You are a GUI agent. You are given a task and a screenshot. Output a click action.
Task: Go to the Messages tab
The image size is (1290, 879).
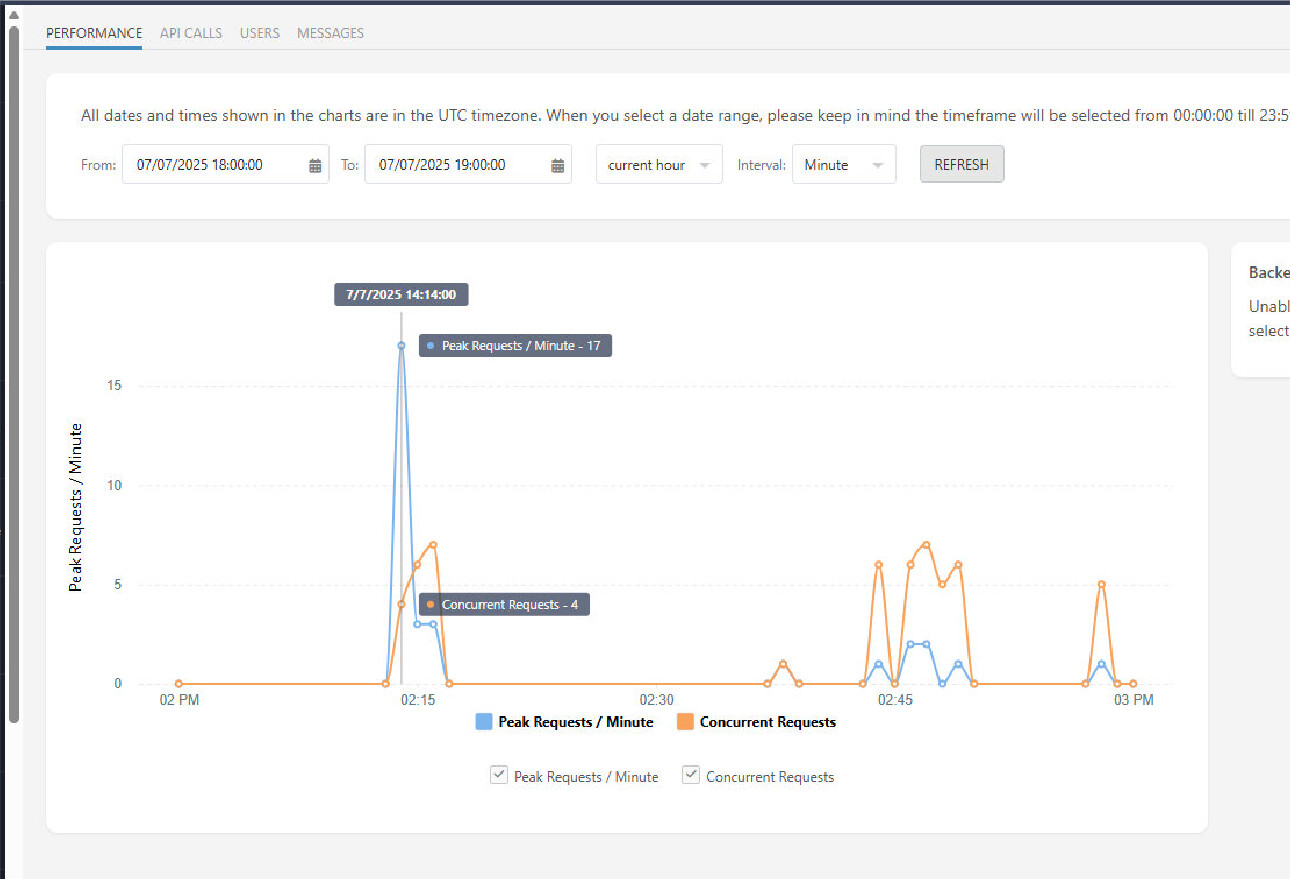point(330,33)
